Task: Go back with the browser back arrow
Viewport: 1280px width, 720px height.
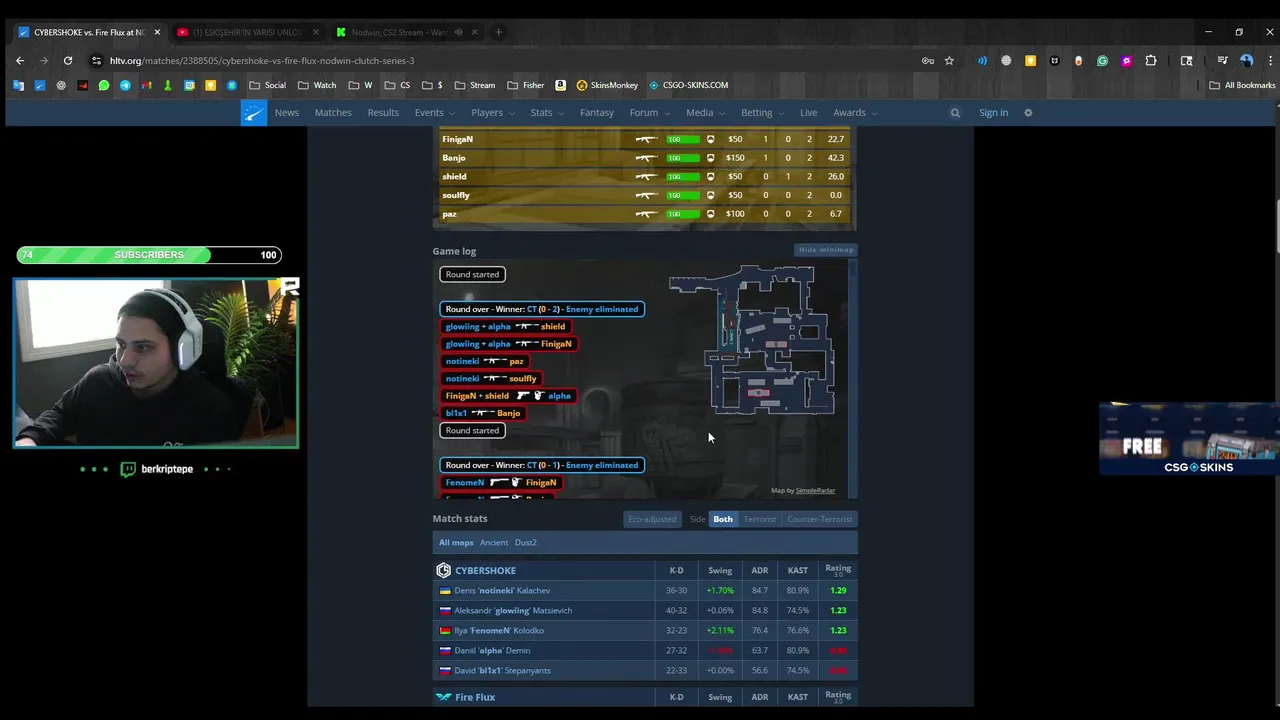Action: tap(20, 61)
